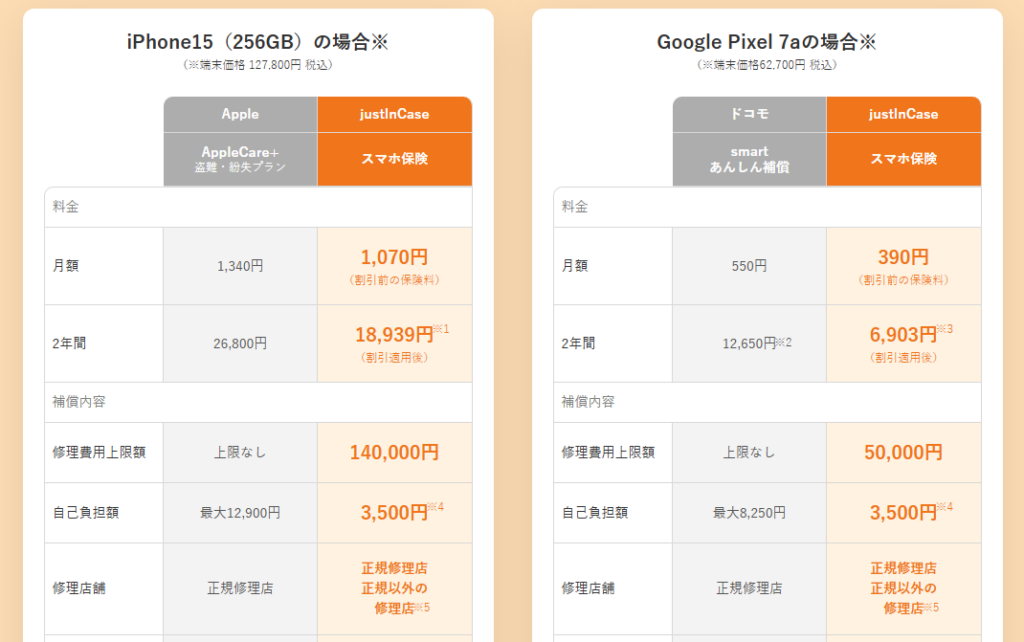Click （割引前の保険料） note under 1,070円
The height and width of the screenshot is (642, 1024).
click(x=394, y=280)
